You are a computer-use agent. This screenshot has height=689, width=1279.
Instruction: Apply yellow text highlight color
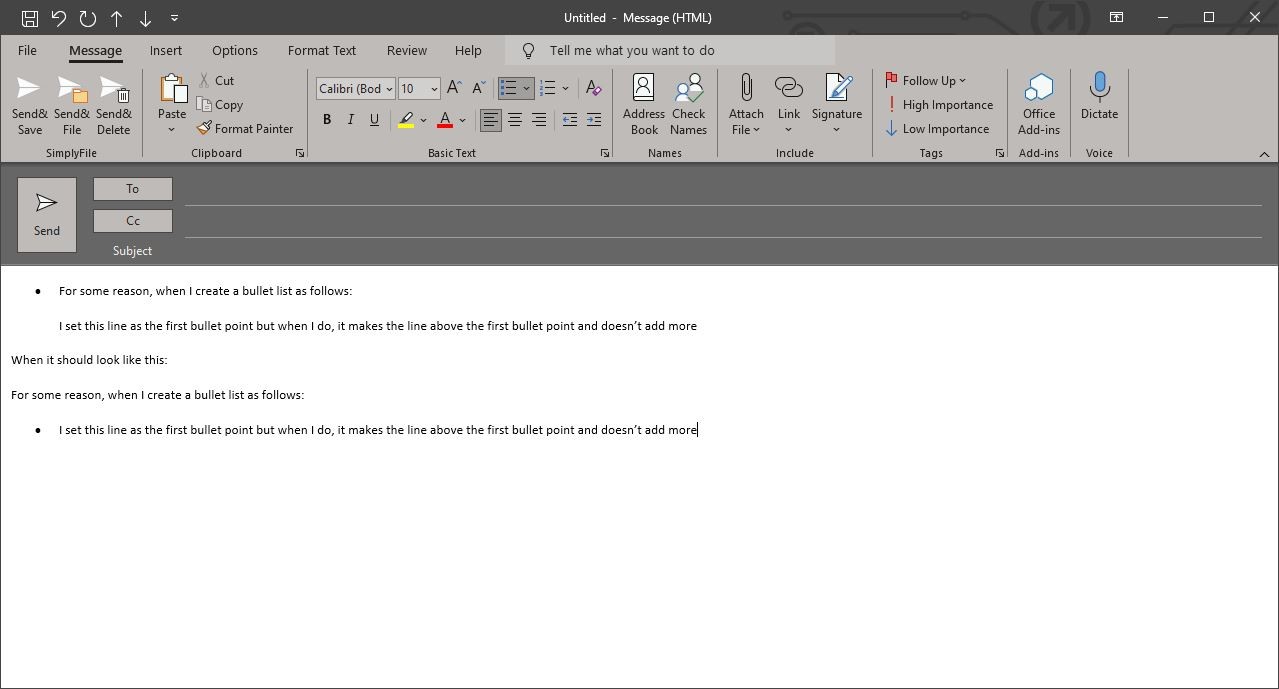406,120
